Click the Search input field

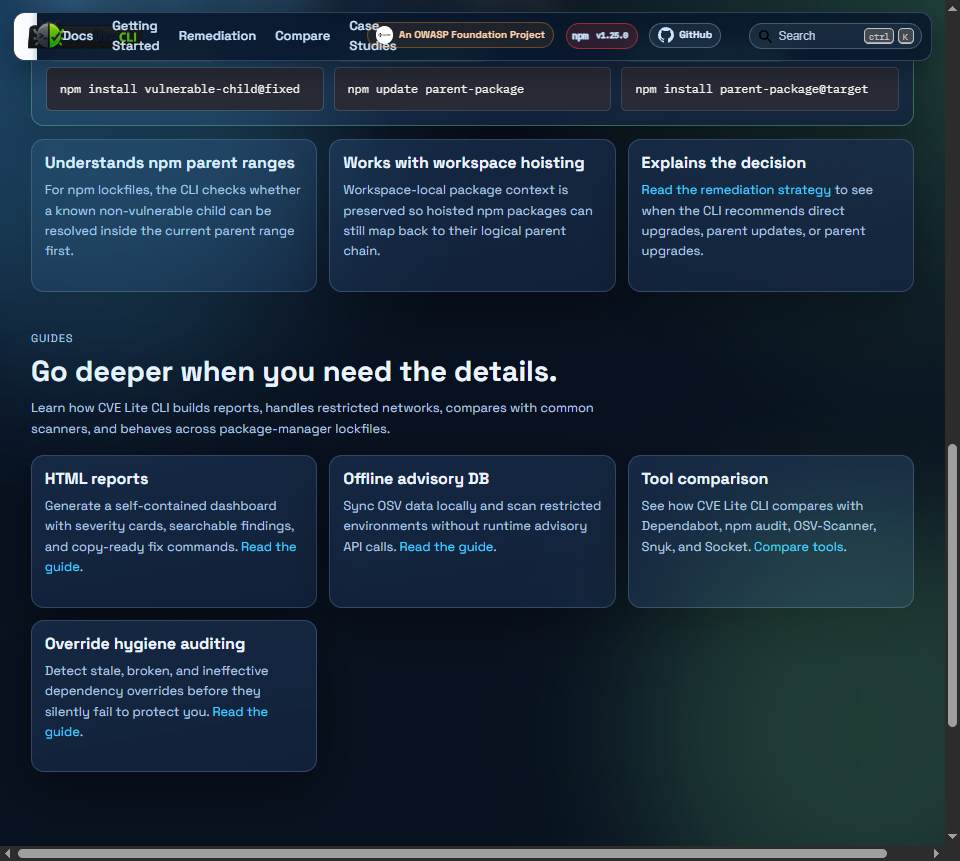tap(835, 36)
